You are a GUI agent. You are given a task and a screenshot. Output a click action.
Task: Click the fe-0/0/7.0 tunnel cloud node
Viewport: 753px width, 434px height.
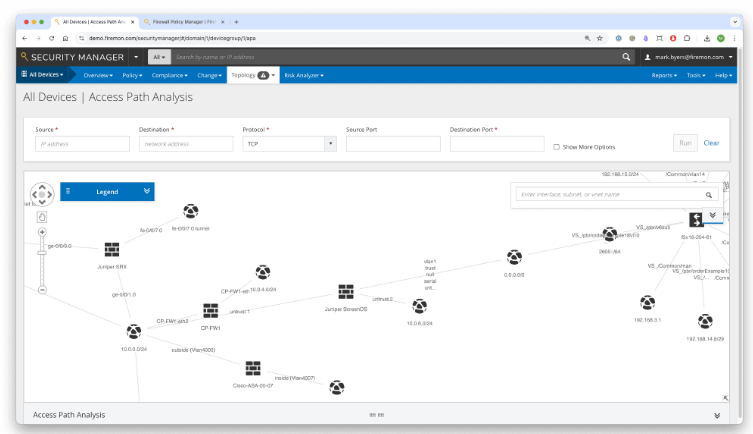click(x=191, y=211)
